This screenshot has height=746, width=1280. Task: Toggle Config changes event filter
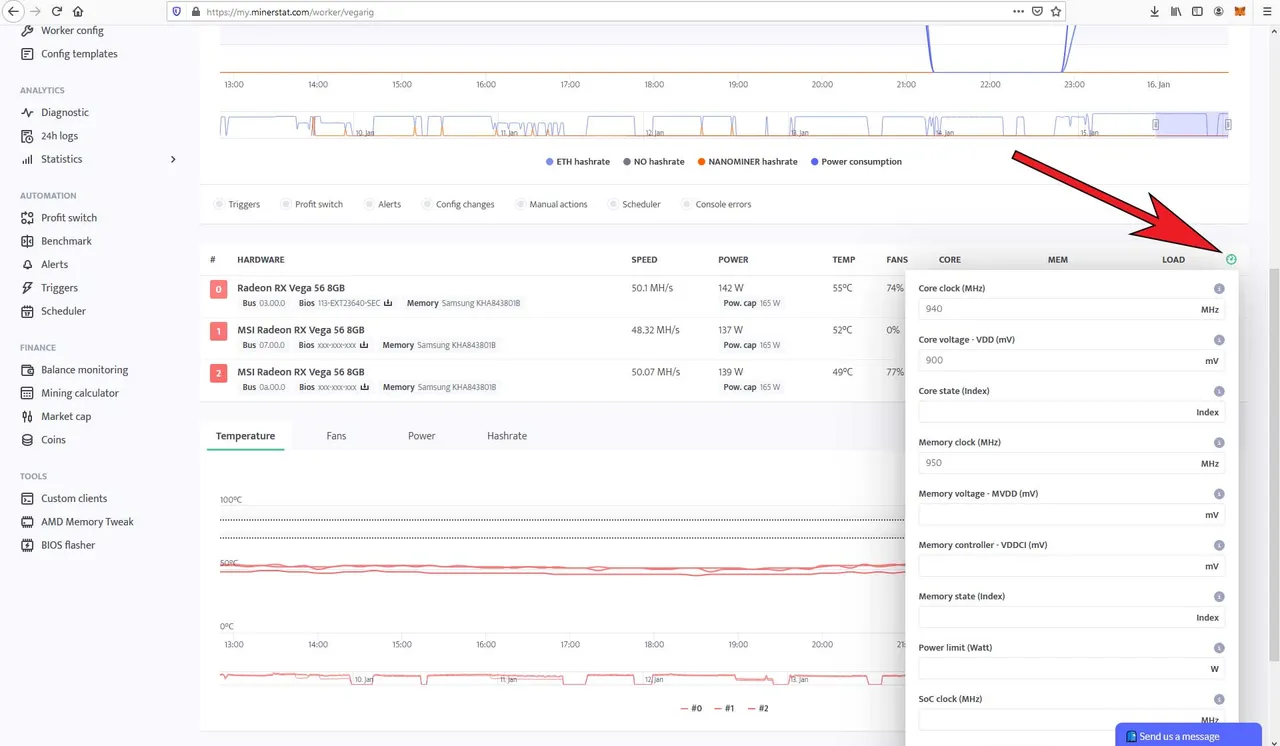tap(458, 204)
